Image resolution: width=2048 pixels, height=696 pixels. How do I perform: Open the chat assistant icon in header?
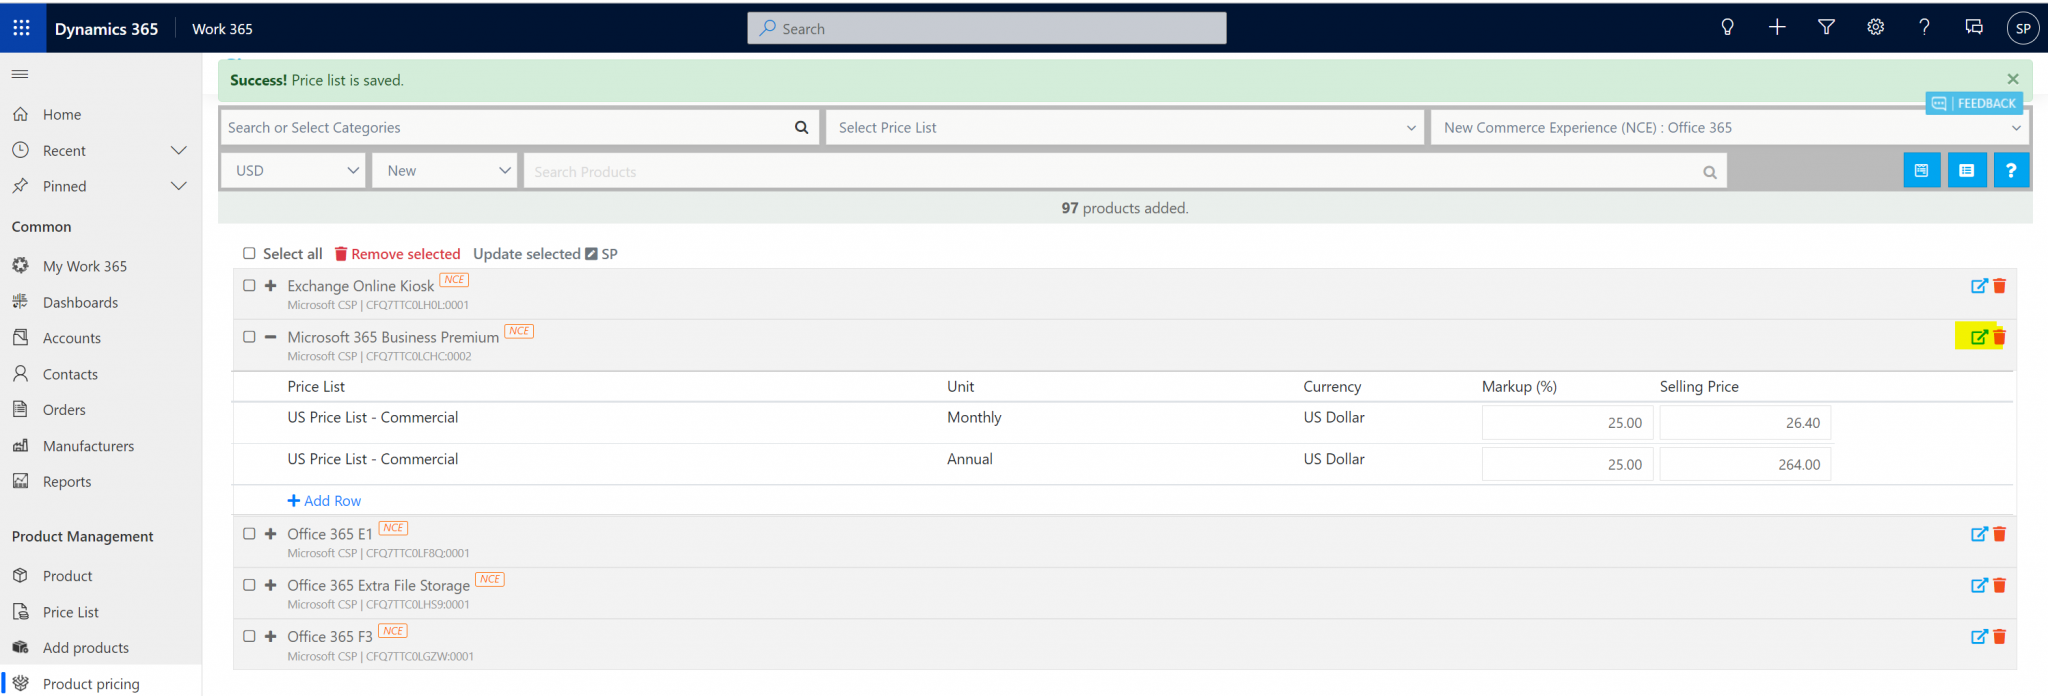tap(1974, 28)
